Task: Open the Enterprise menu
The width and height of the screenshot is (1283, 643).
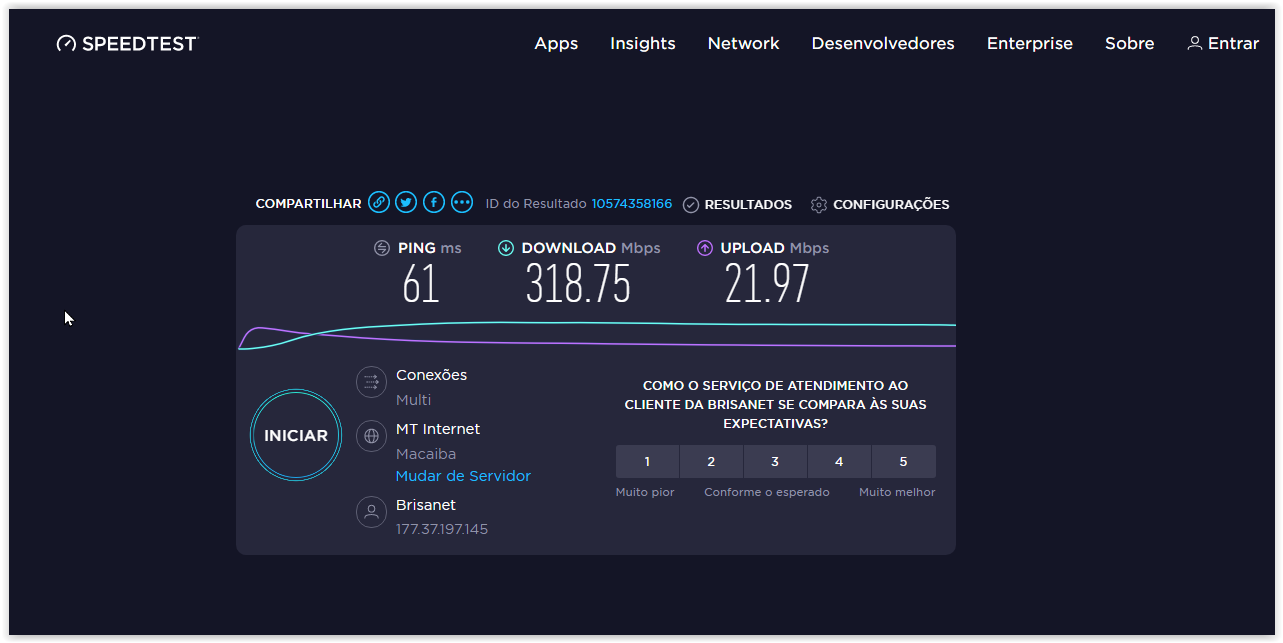Action: click(x=1030, y=43)
